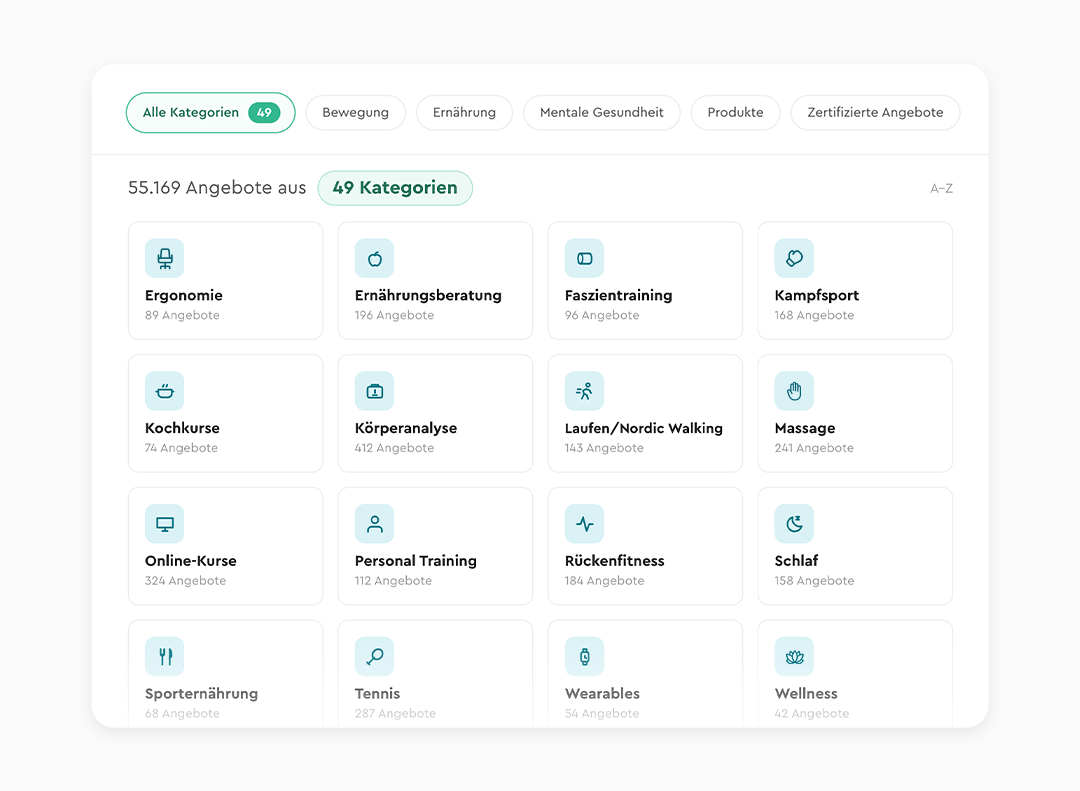Click the Kochkurse cooking pot icon
This screenshot has height=791, width=1080.
click(x=165, y=391)
